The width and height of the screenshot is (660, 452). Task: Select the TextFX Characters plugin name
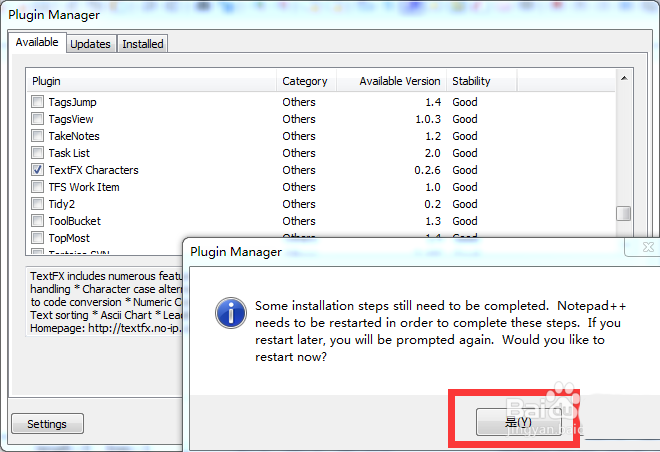point(93,170)
